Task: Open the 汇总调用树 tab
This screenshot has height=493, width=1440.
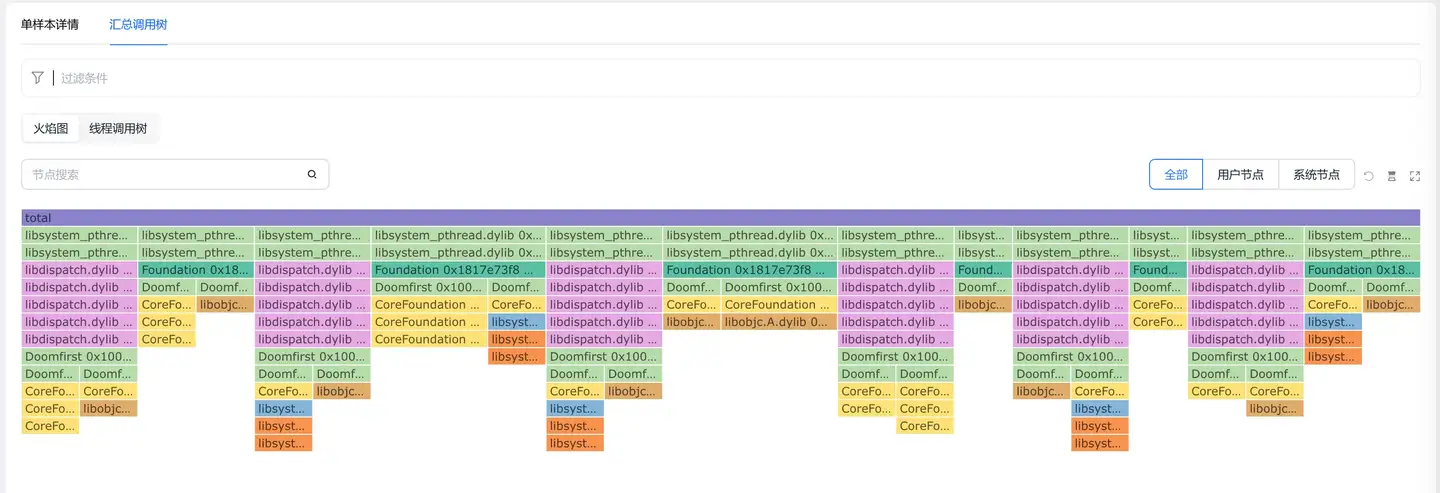Action: pos(138,24)
